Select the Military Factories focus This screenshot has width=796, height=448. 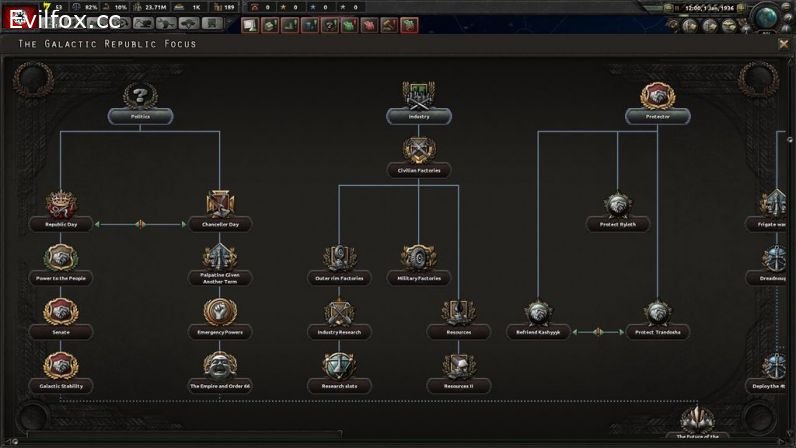pyautogui.click(x=418, y=260)
